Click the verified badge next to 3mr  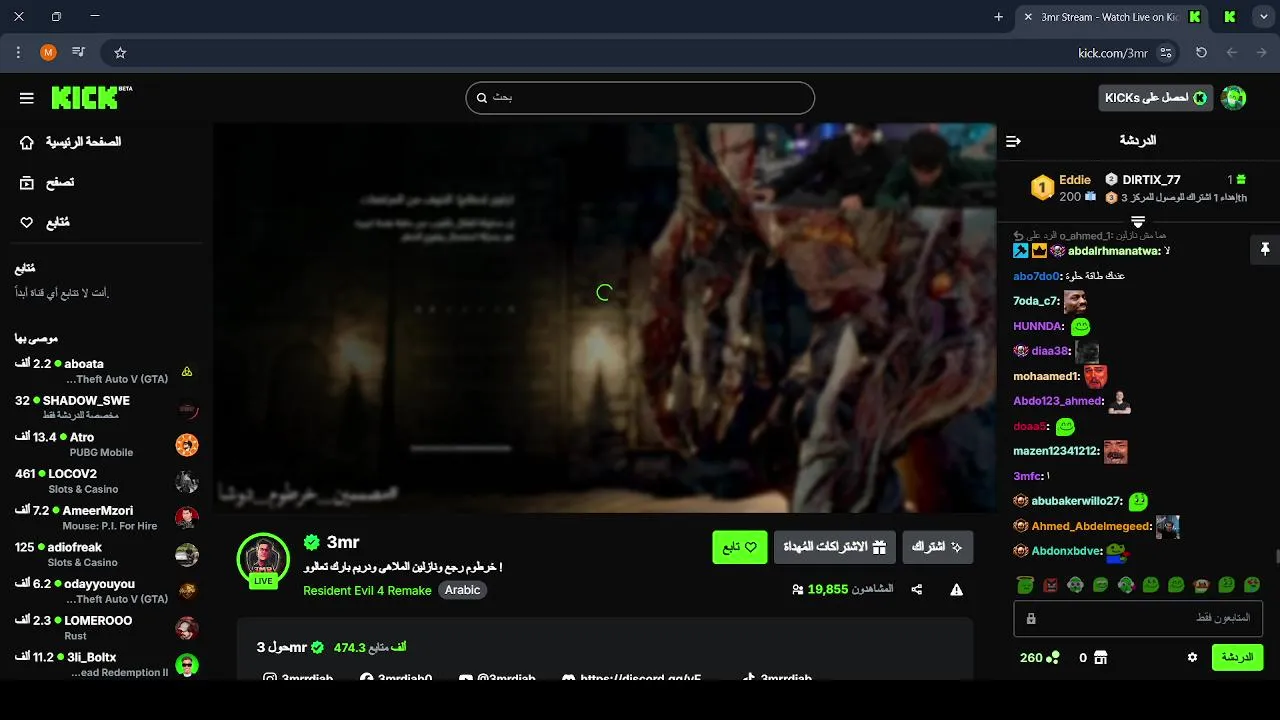point(312,542)
